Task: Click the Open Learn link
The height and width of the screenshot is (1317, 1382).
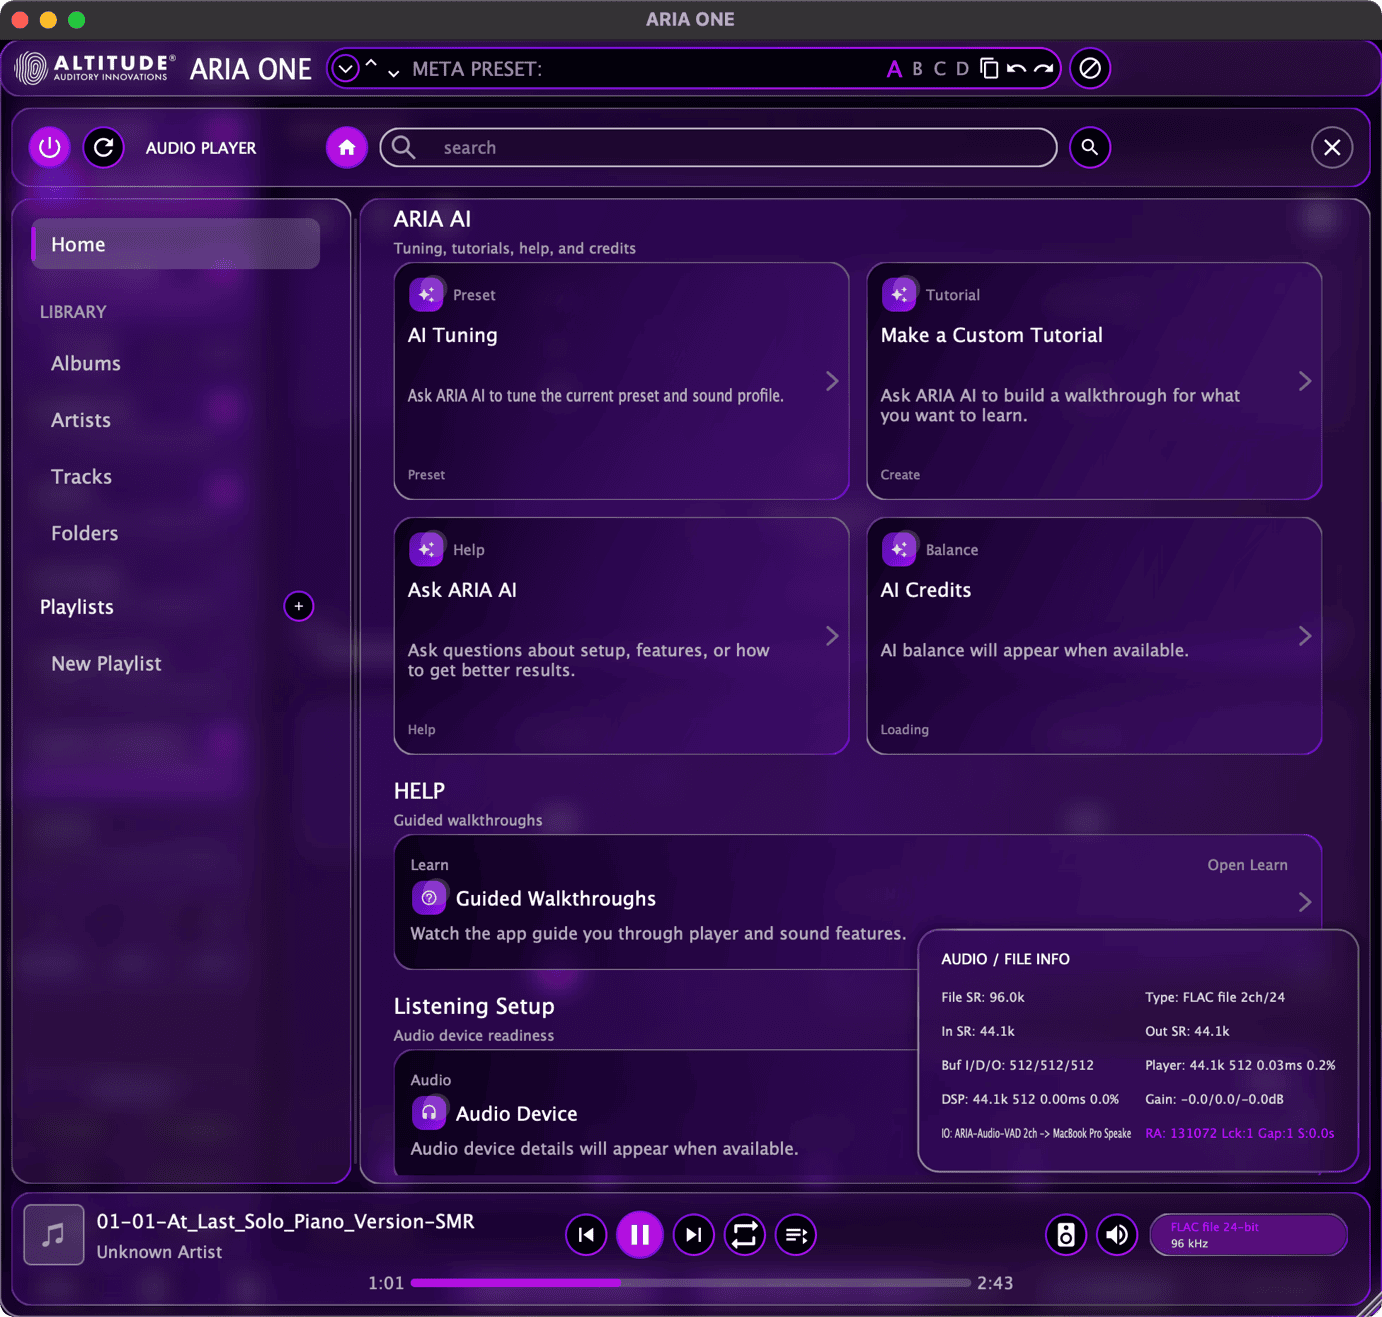Action: point(1247,865)
